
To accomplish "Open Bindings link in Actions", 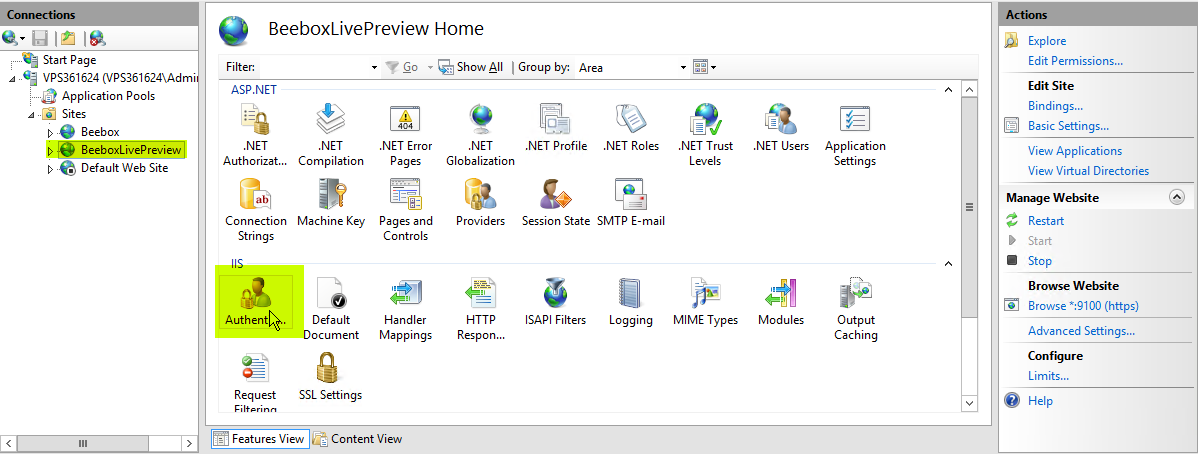I will tap(1055, 106).
